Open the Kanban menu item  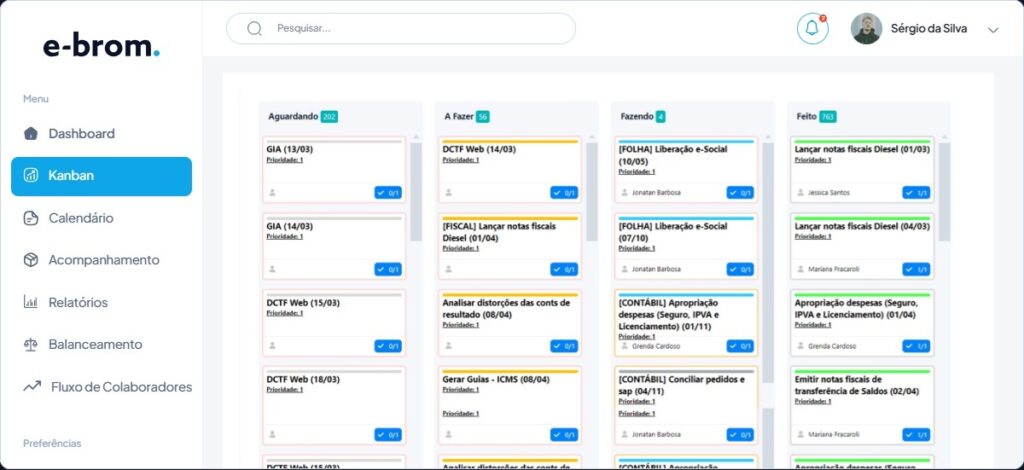coord(101,176)
